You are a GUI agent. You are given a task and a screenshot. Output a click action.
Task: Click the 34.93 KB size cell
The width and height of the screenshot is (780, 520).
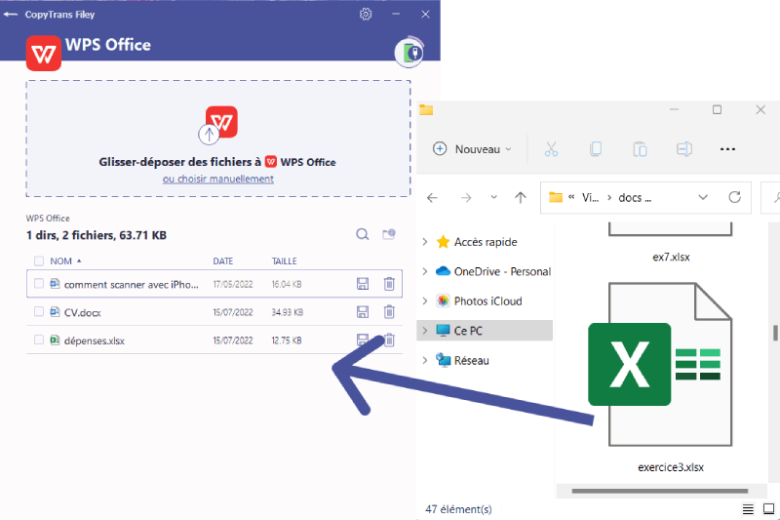pos(287,312)
